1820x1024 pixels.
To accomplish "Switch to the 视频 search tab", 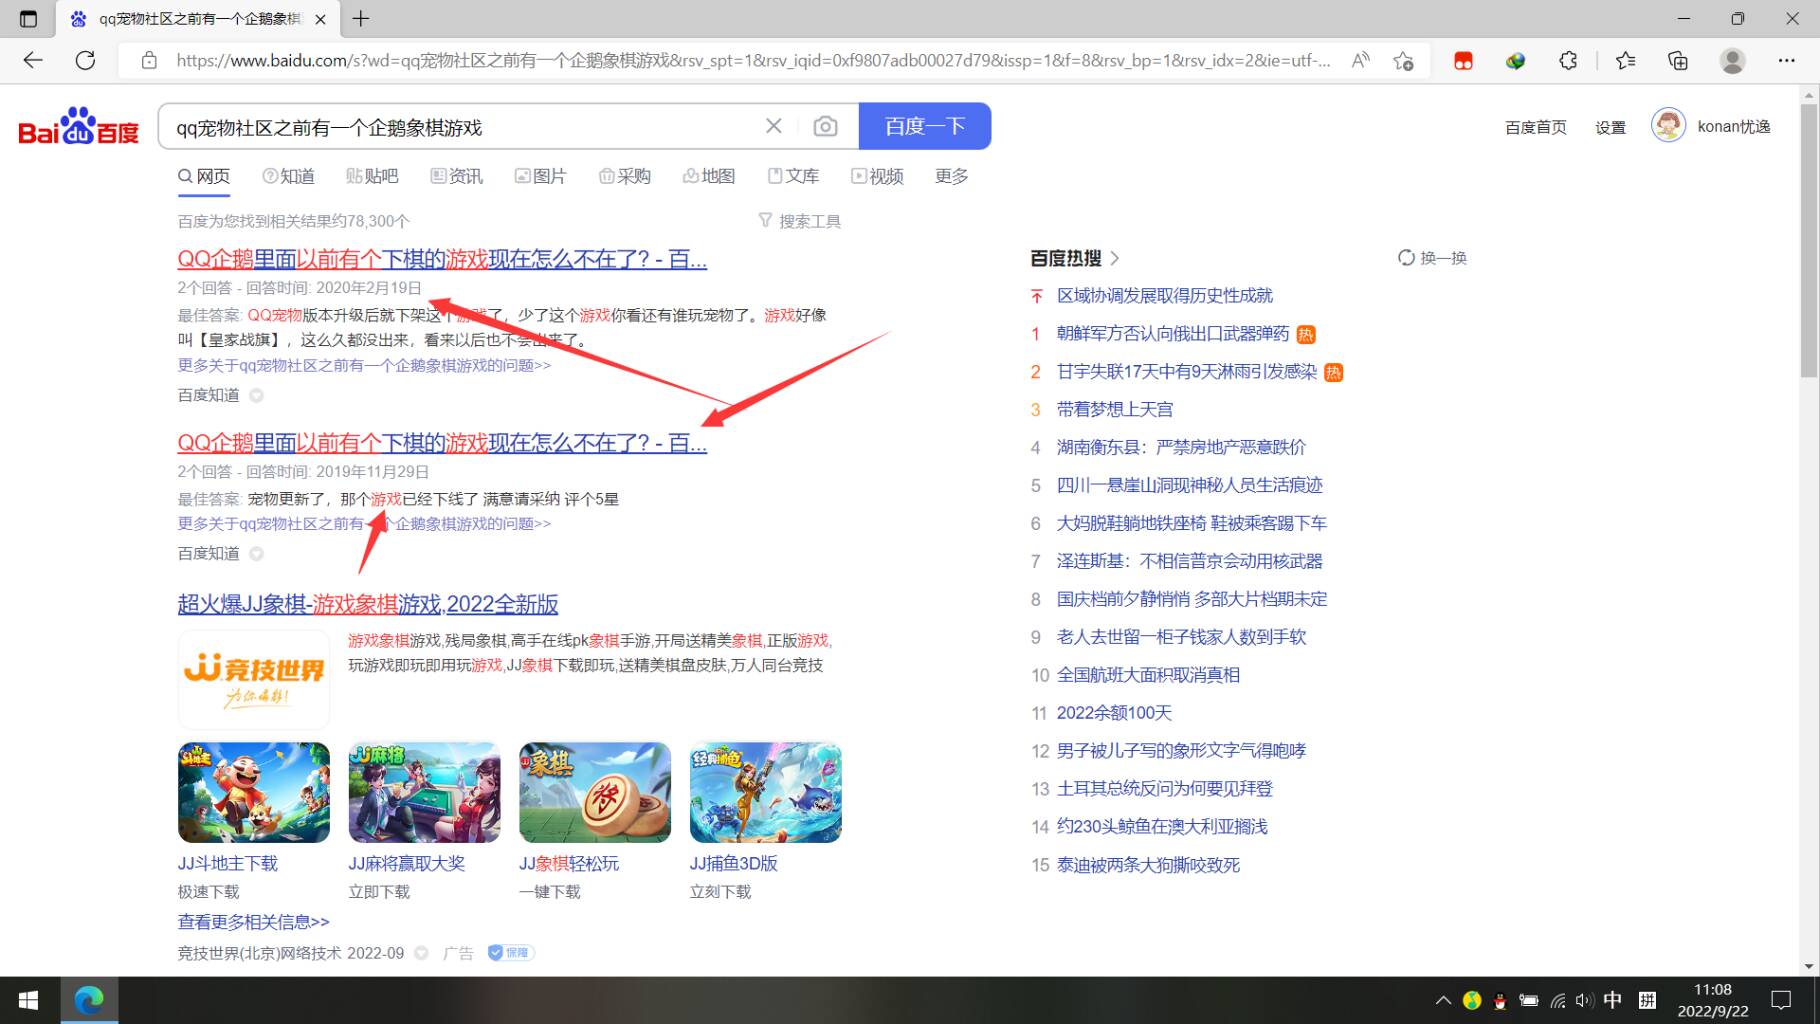I will point(877,176).
